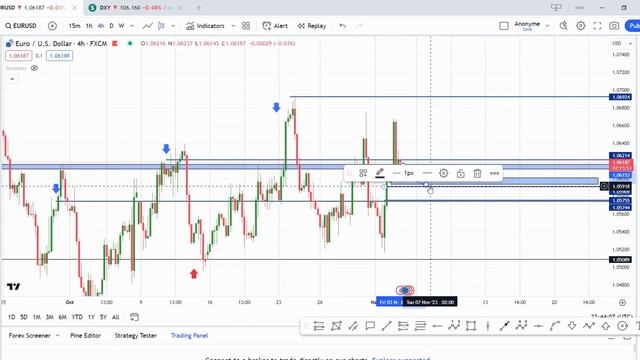
Task: Open the Pine Editor tab
Action: [85, 336]
